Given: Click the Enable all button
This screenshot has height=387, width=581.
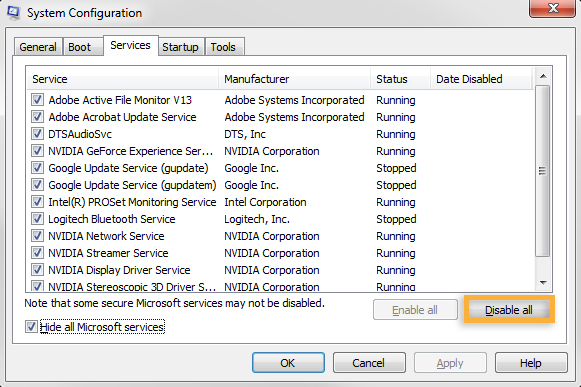Looking at the screenshot, I should tap(415, 310).
